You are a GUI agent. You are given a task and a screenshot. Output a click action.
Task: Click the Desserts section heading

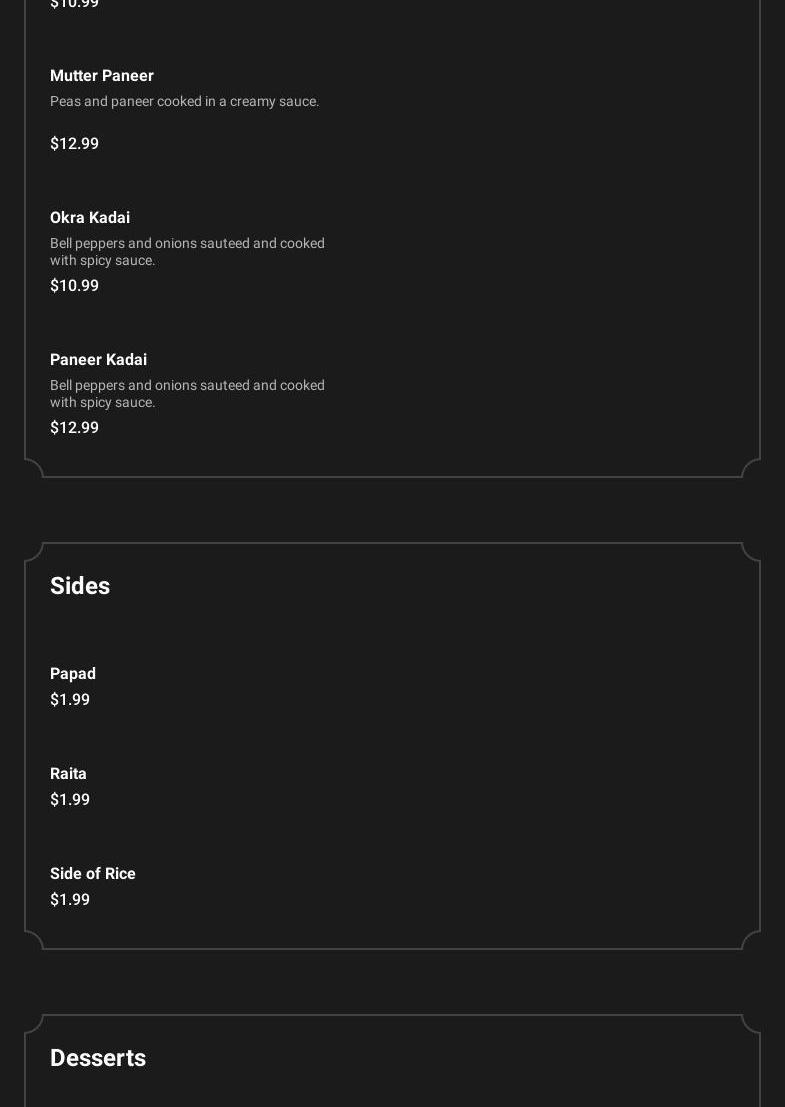(98, 1058)
